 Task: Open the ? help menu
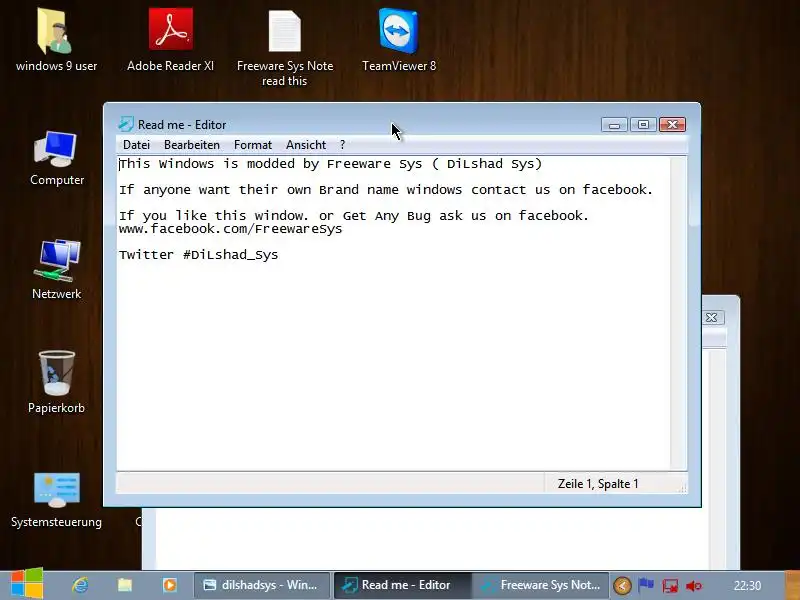(x=342, y=145)
